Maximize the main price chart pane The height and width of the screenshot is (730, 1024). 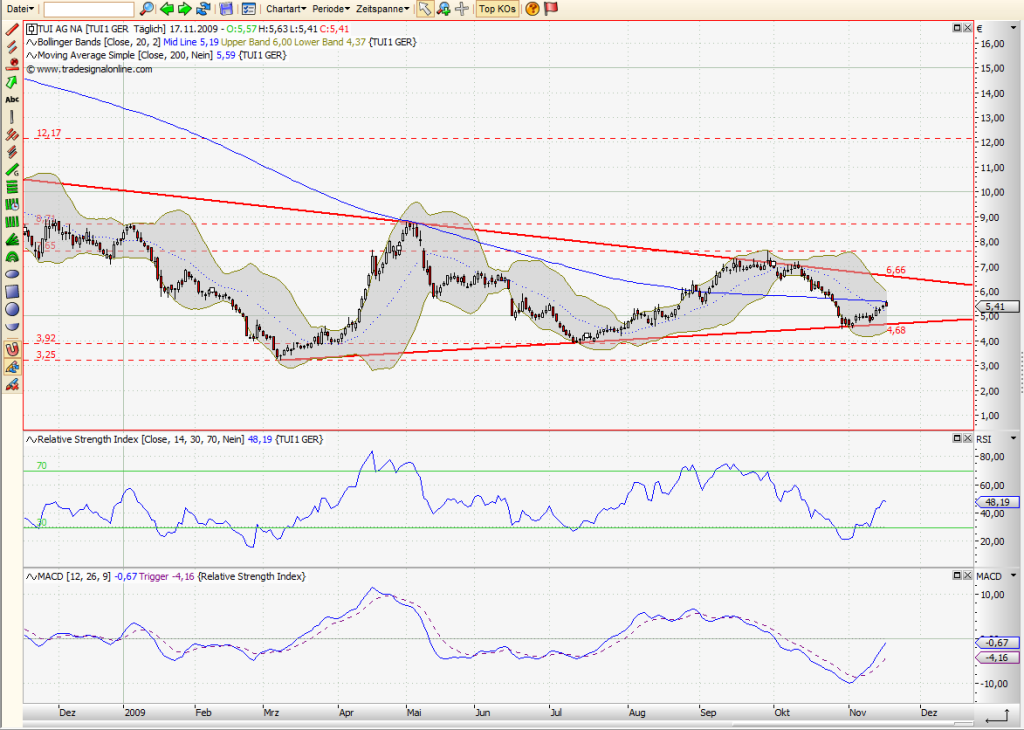(x=957, y=28)
